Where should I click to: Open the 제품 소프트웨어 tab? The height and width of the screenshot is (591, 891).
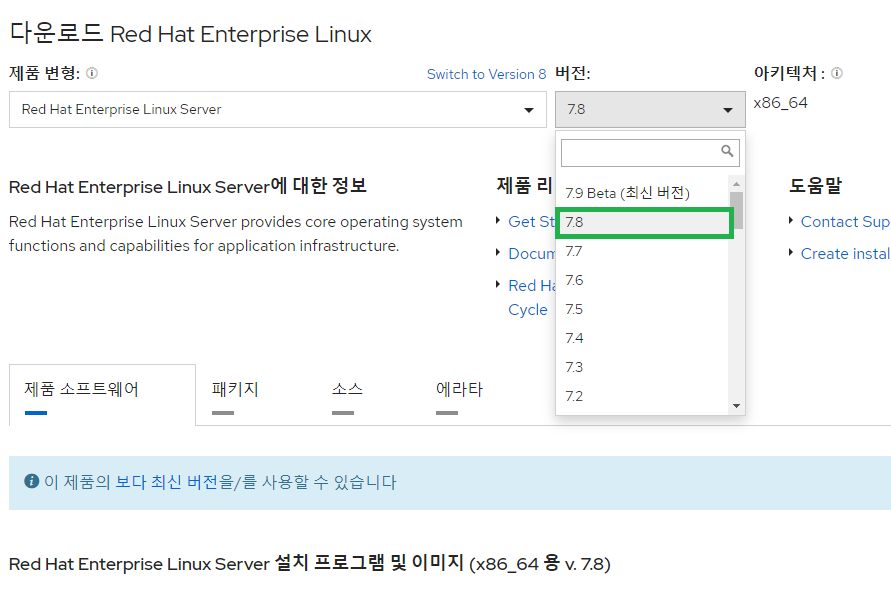pos(102,394)
